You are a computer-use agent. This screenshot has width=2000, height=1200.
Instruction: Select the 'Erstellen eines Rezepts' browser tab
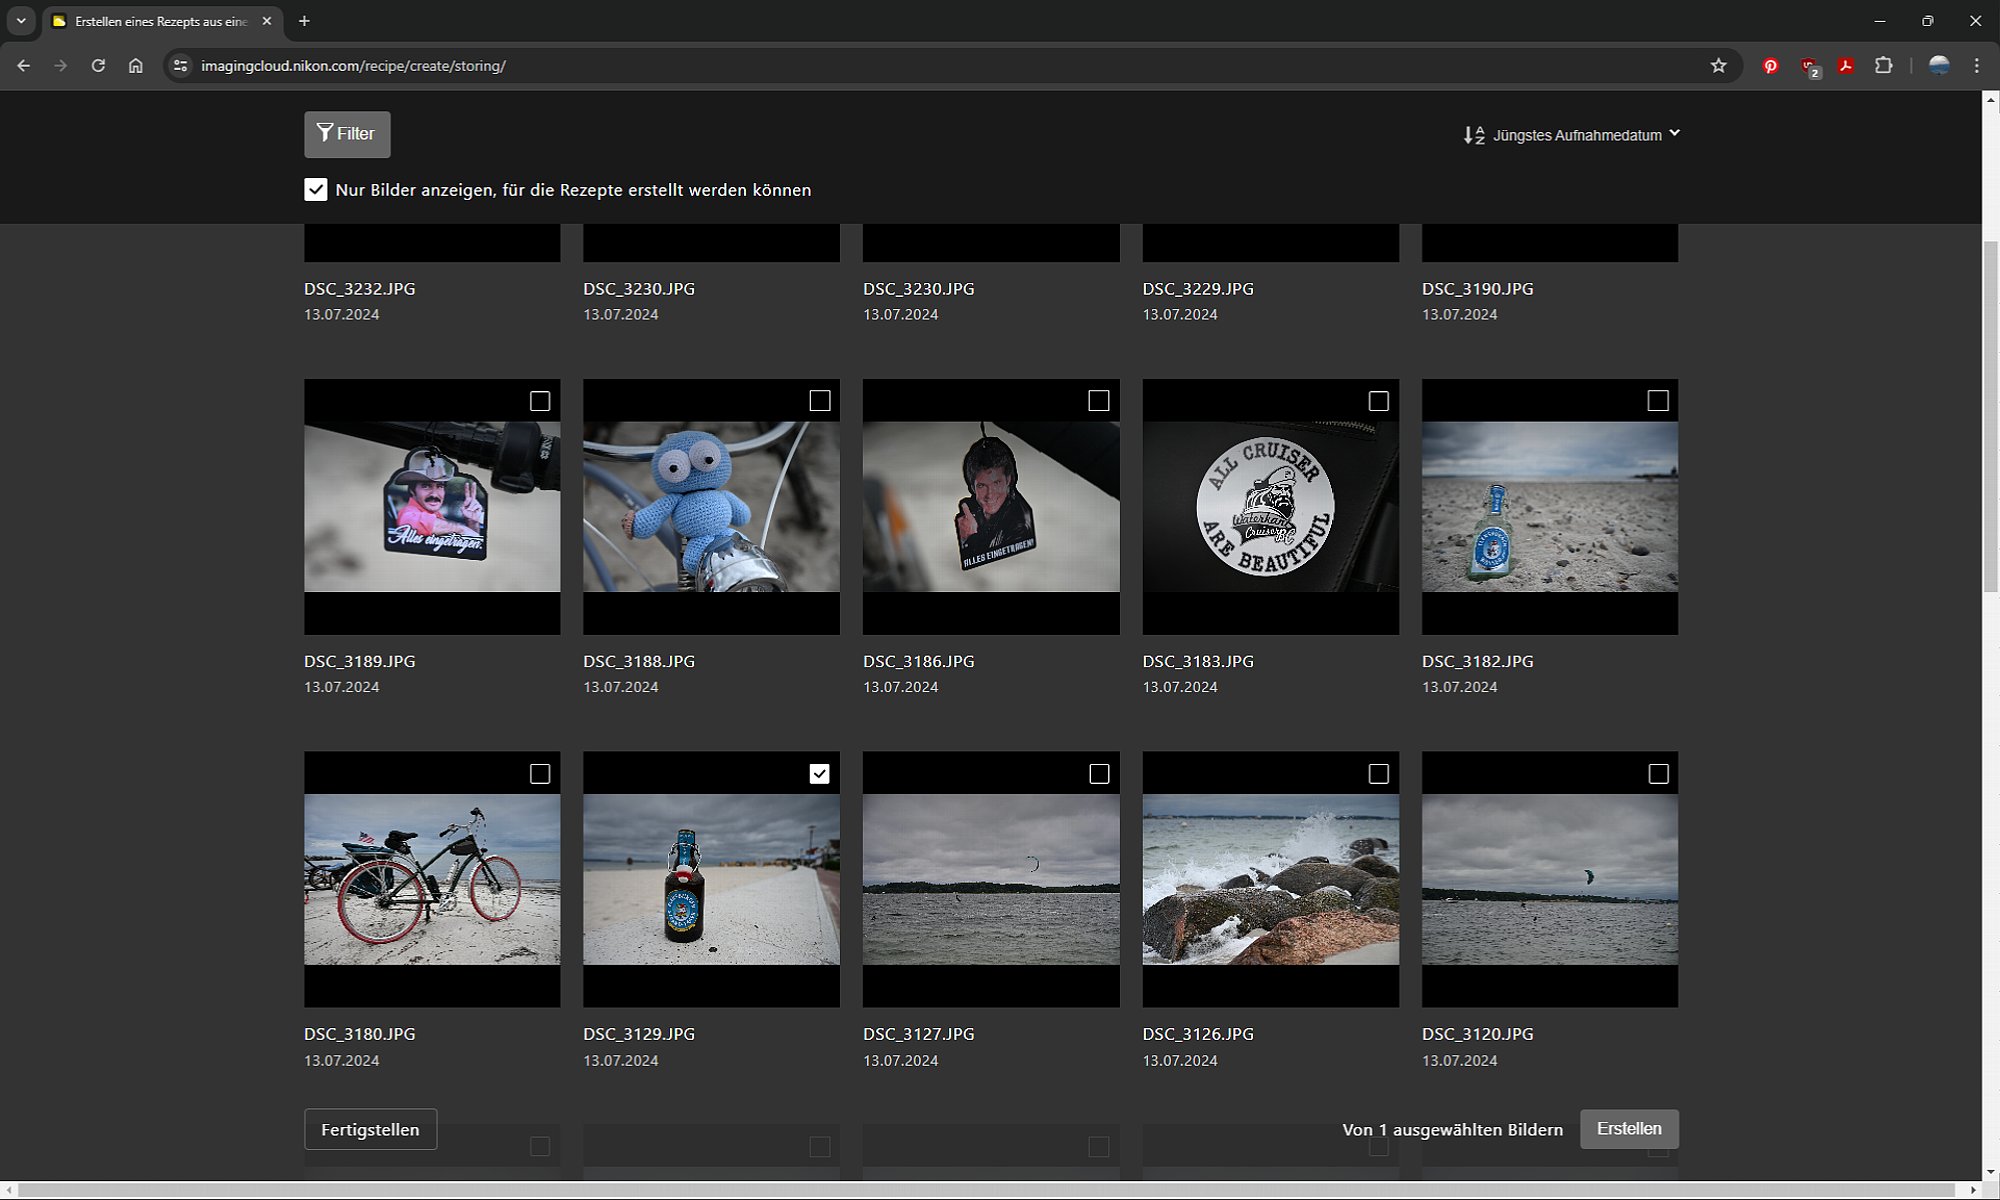[x=160, y=21]
